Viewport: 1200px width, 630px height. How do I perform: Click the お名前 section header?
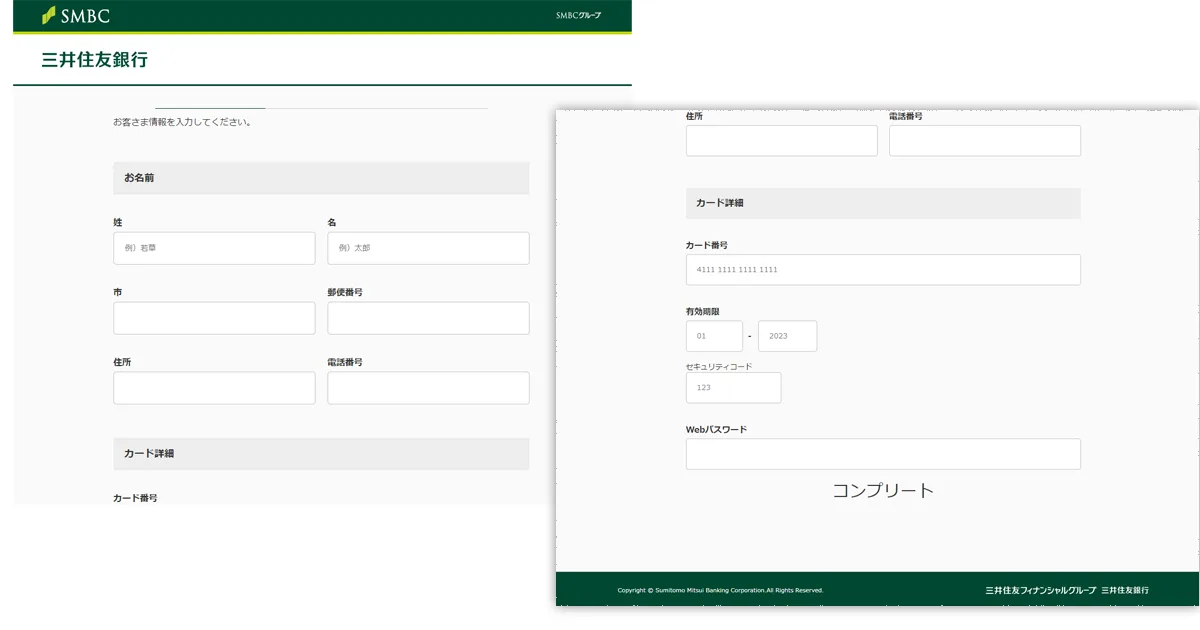pyautogui.click(x=321, y=178)
